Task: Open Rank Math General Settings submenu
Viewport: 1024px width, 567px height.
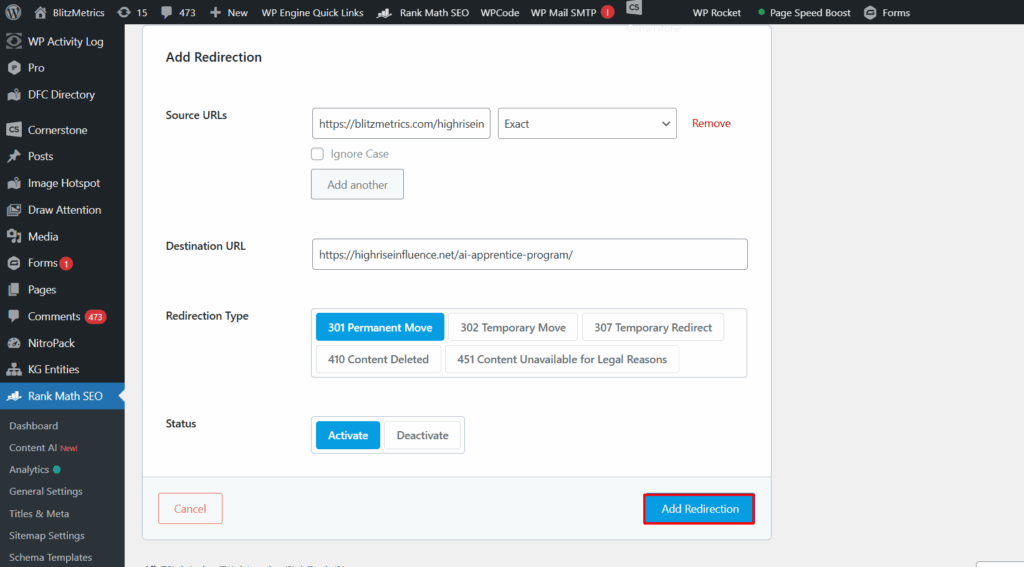Action: coord(46,491)
